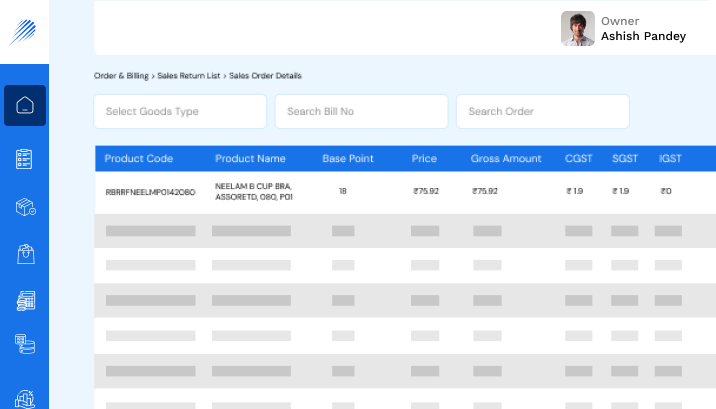Go to Order & Billing breadcrumb
716x409 pixels.
121,76
